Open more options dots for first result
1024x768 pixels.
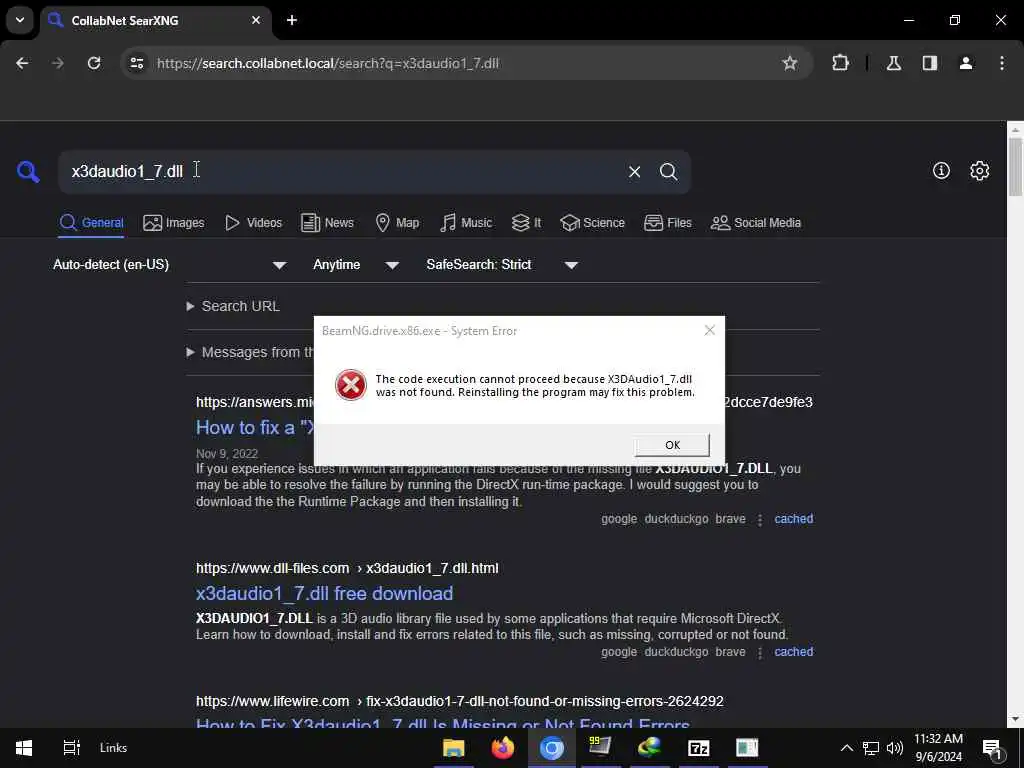point(760,519)
